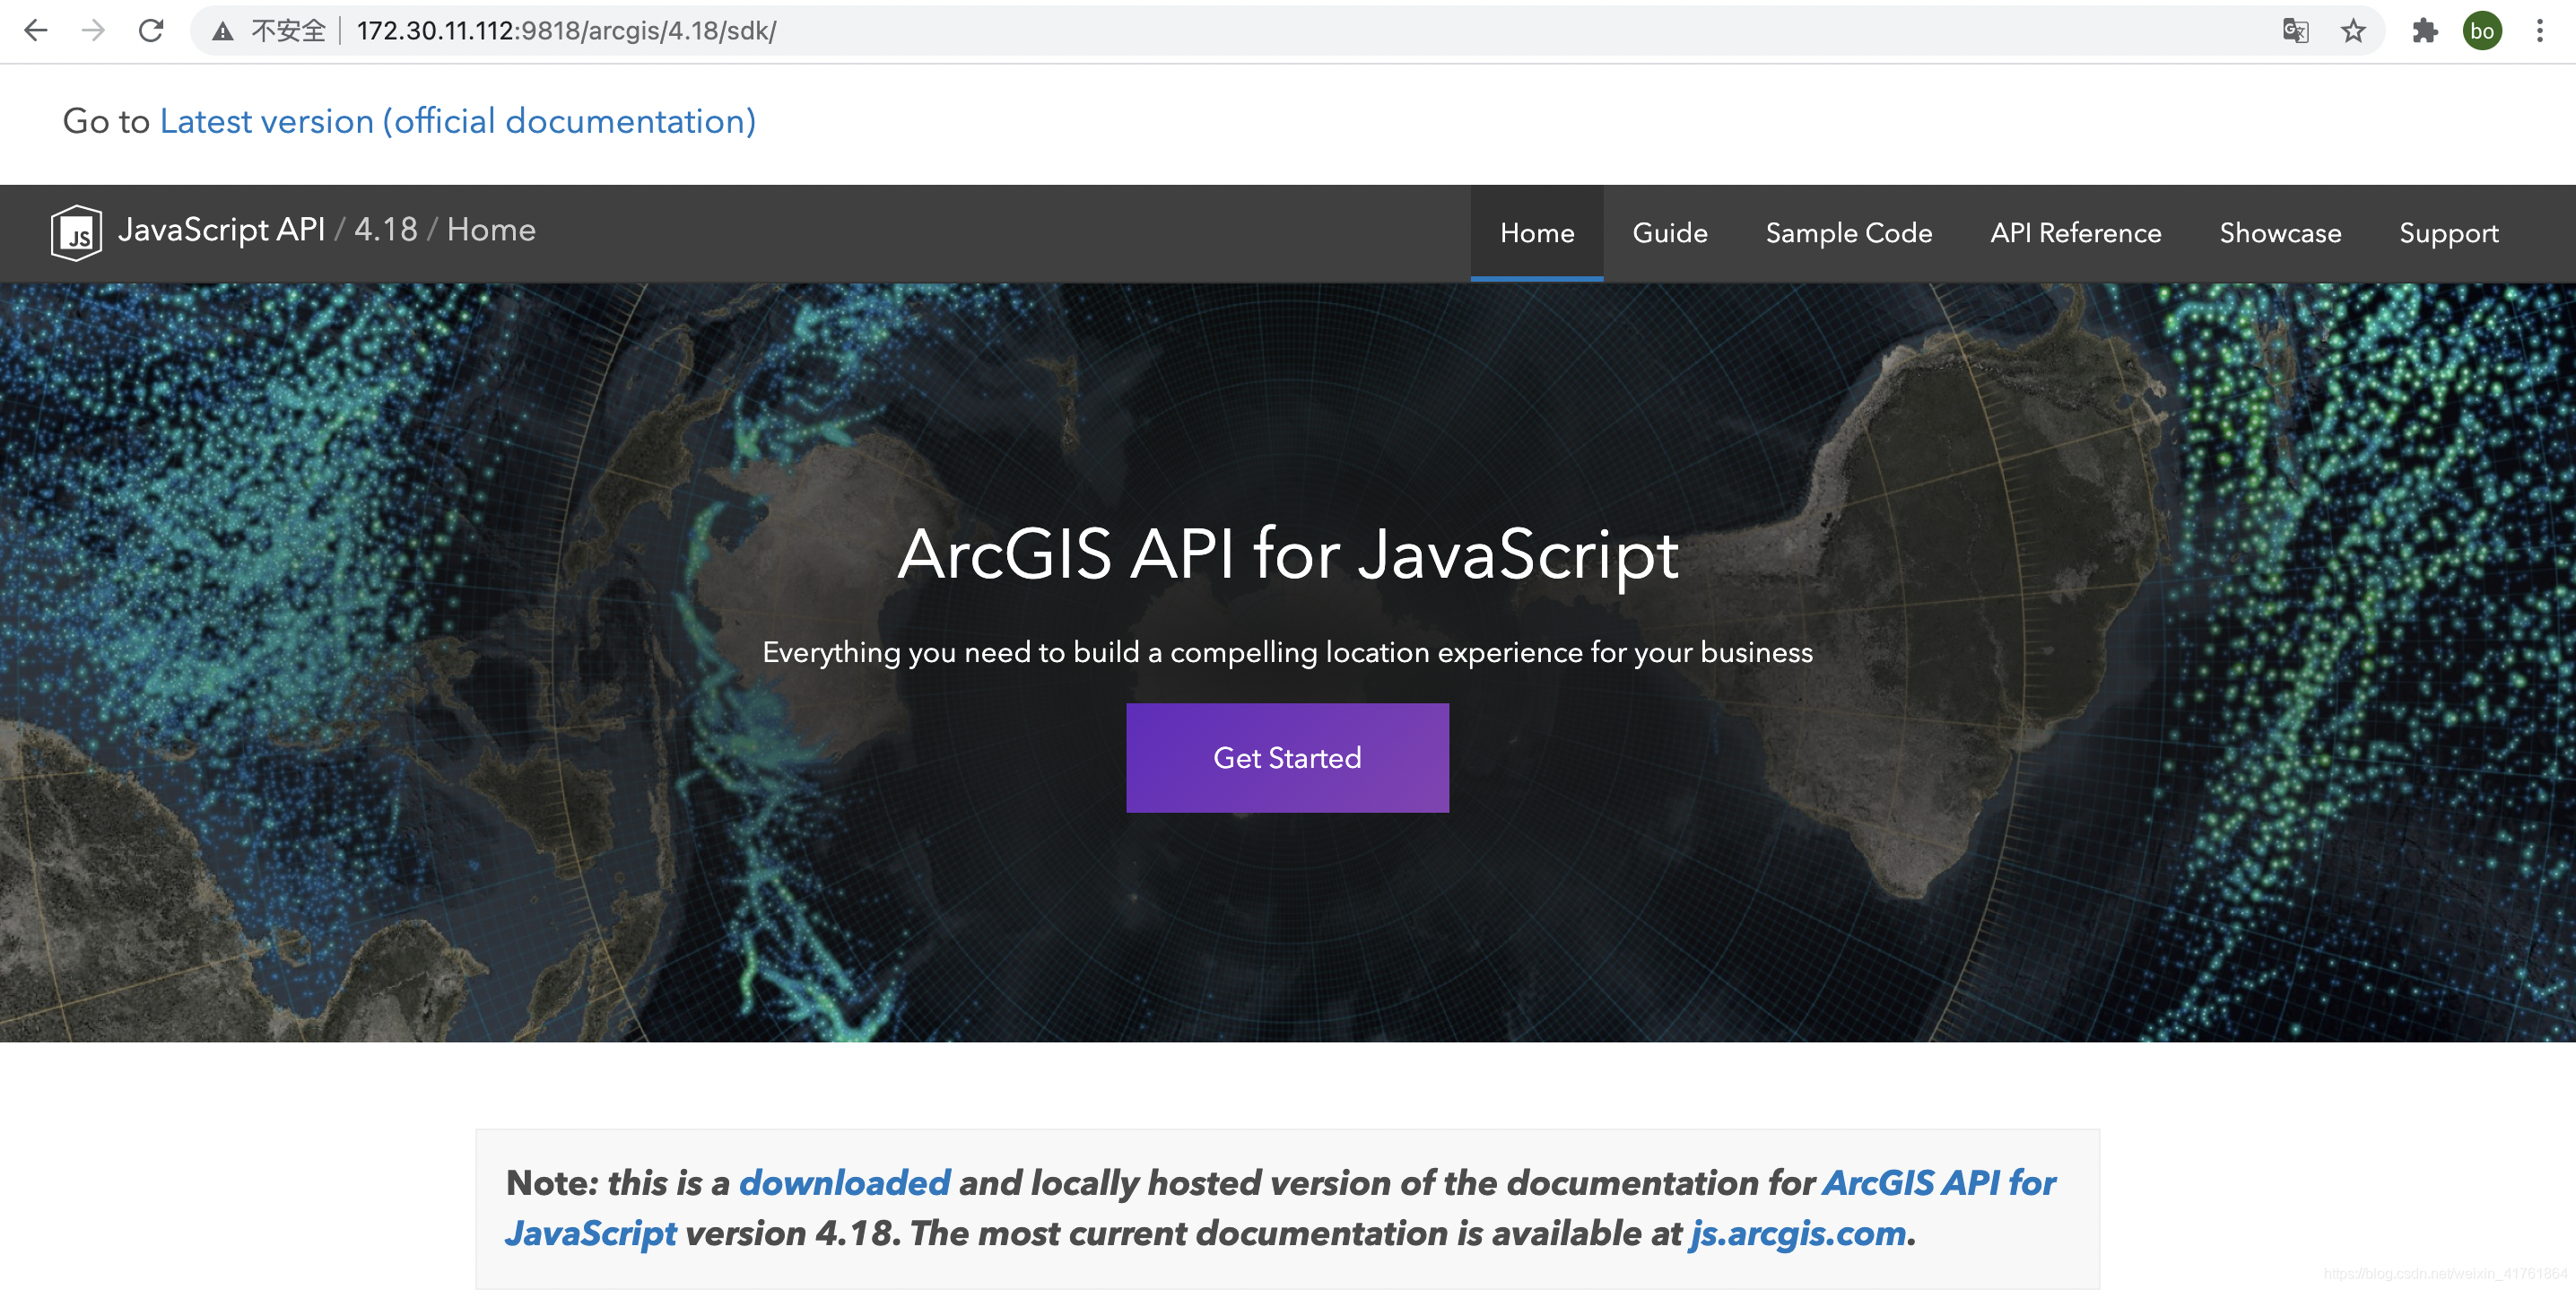Click the browser extensions puzzle icon
The image size is (2576, 1290).
2422,28
